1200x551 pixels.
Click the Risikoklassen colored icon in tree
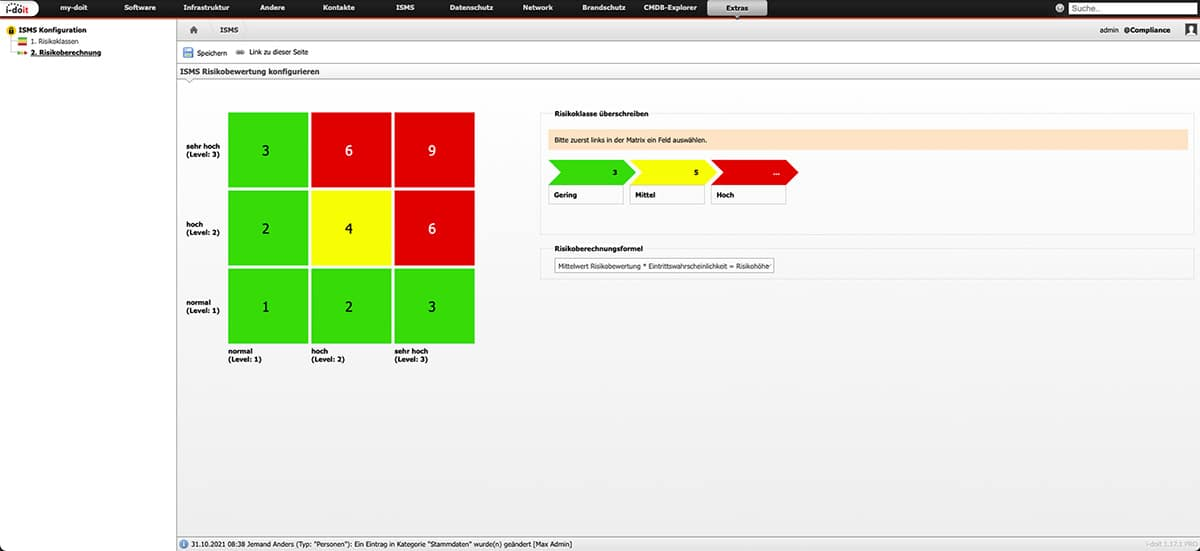coord(22,42)
